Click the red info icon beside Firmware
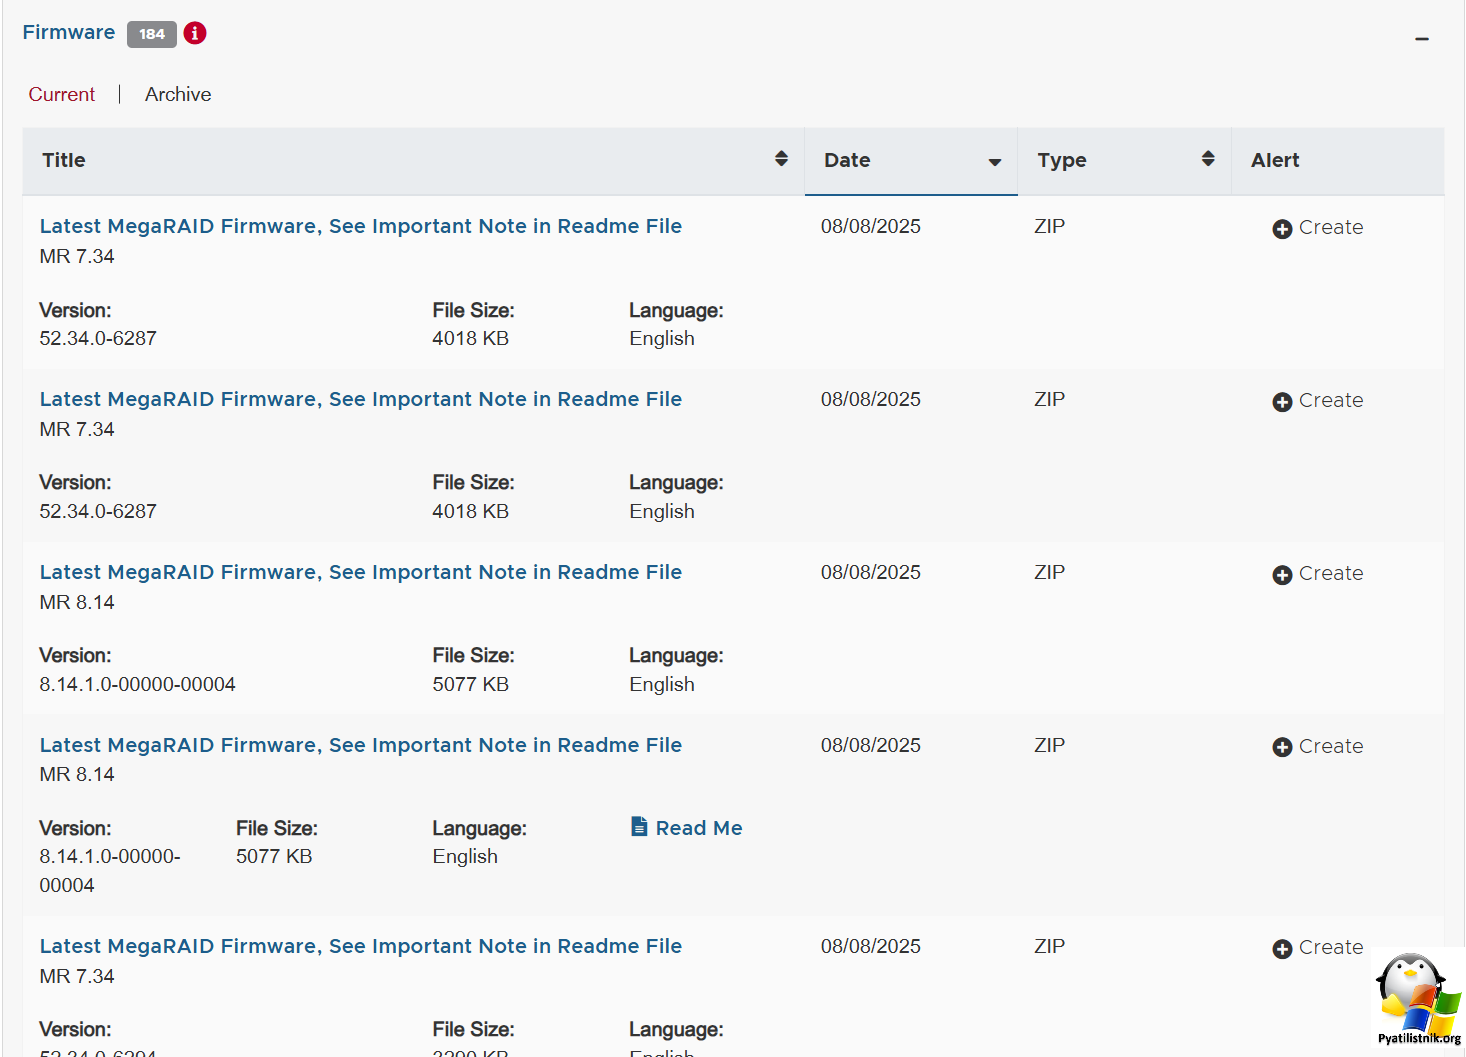 tap(195, 33)
